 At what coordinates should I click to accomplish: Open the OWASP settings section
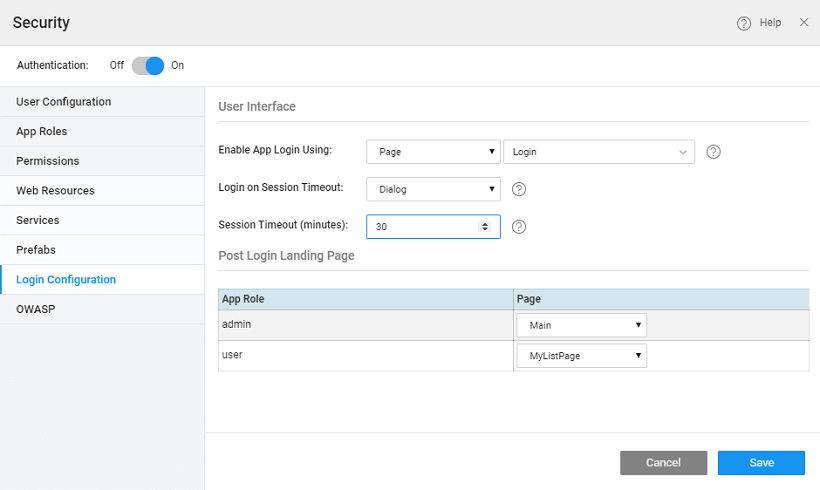36,310
